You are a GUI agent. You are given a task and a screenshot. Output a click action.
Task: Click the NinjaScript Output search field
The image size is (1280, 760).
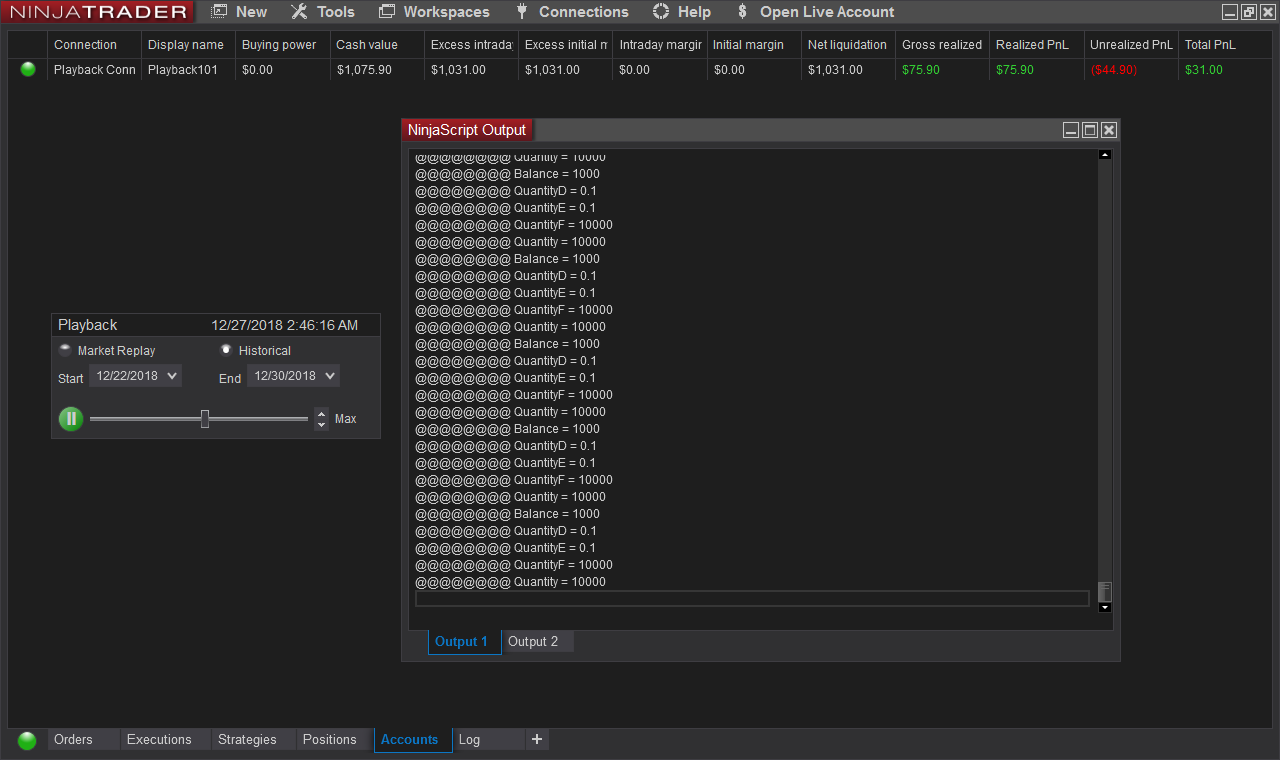click(752, 598)
